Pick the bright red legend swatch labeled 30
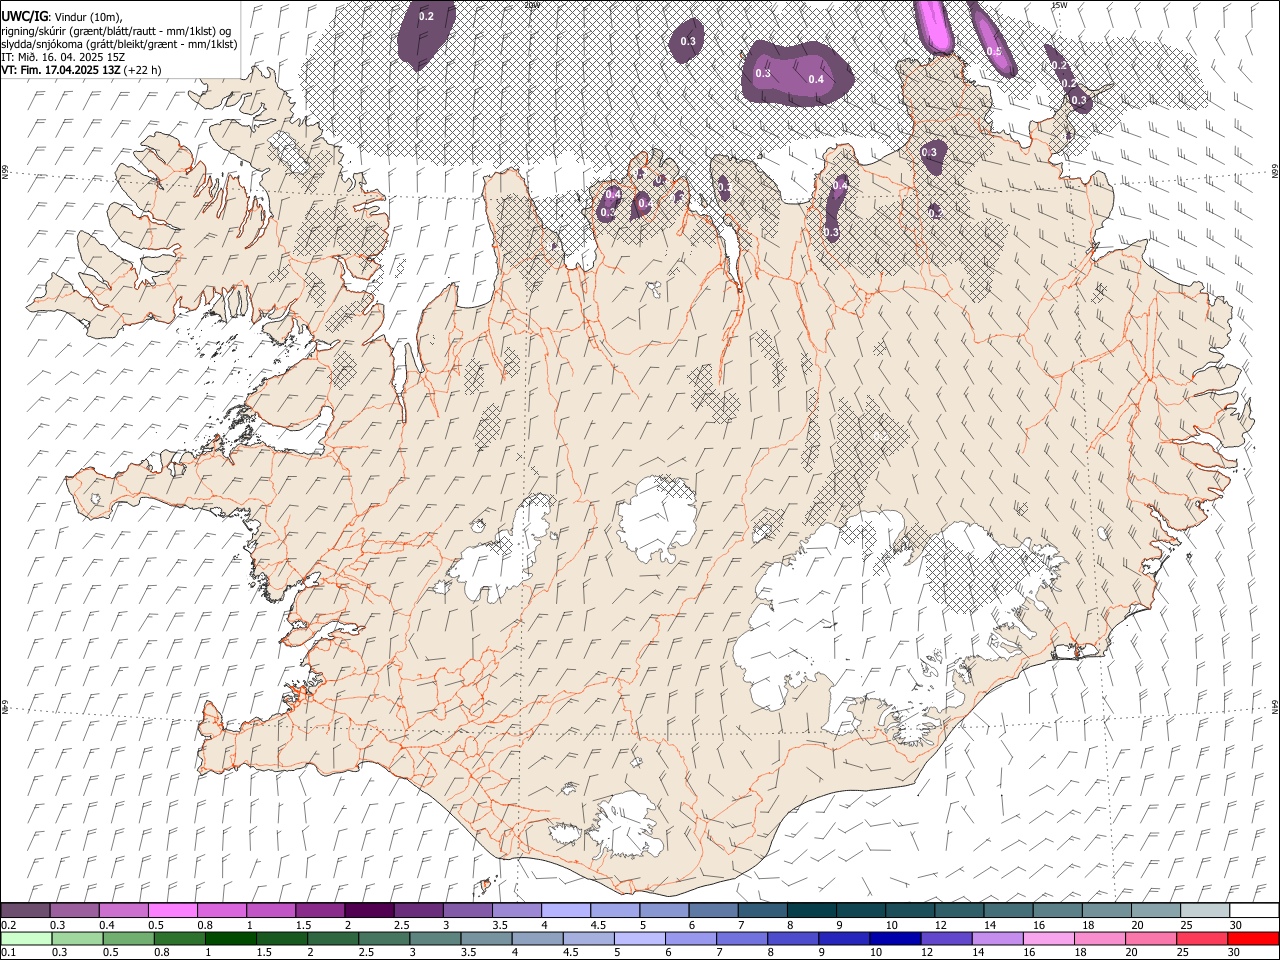This screenshot has width=1280, height=960. coord(1253,939)
